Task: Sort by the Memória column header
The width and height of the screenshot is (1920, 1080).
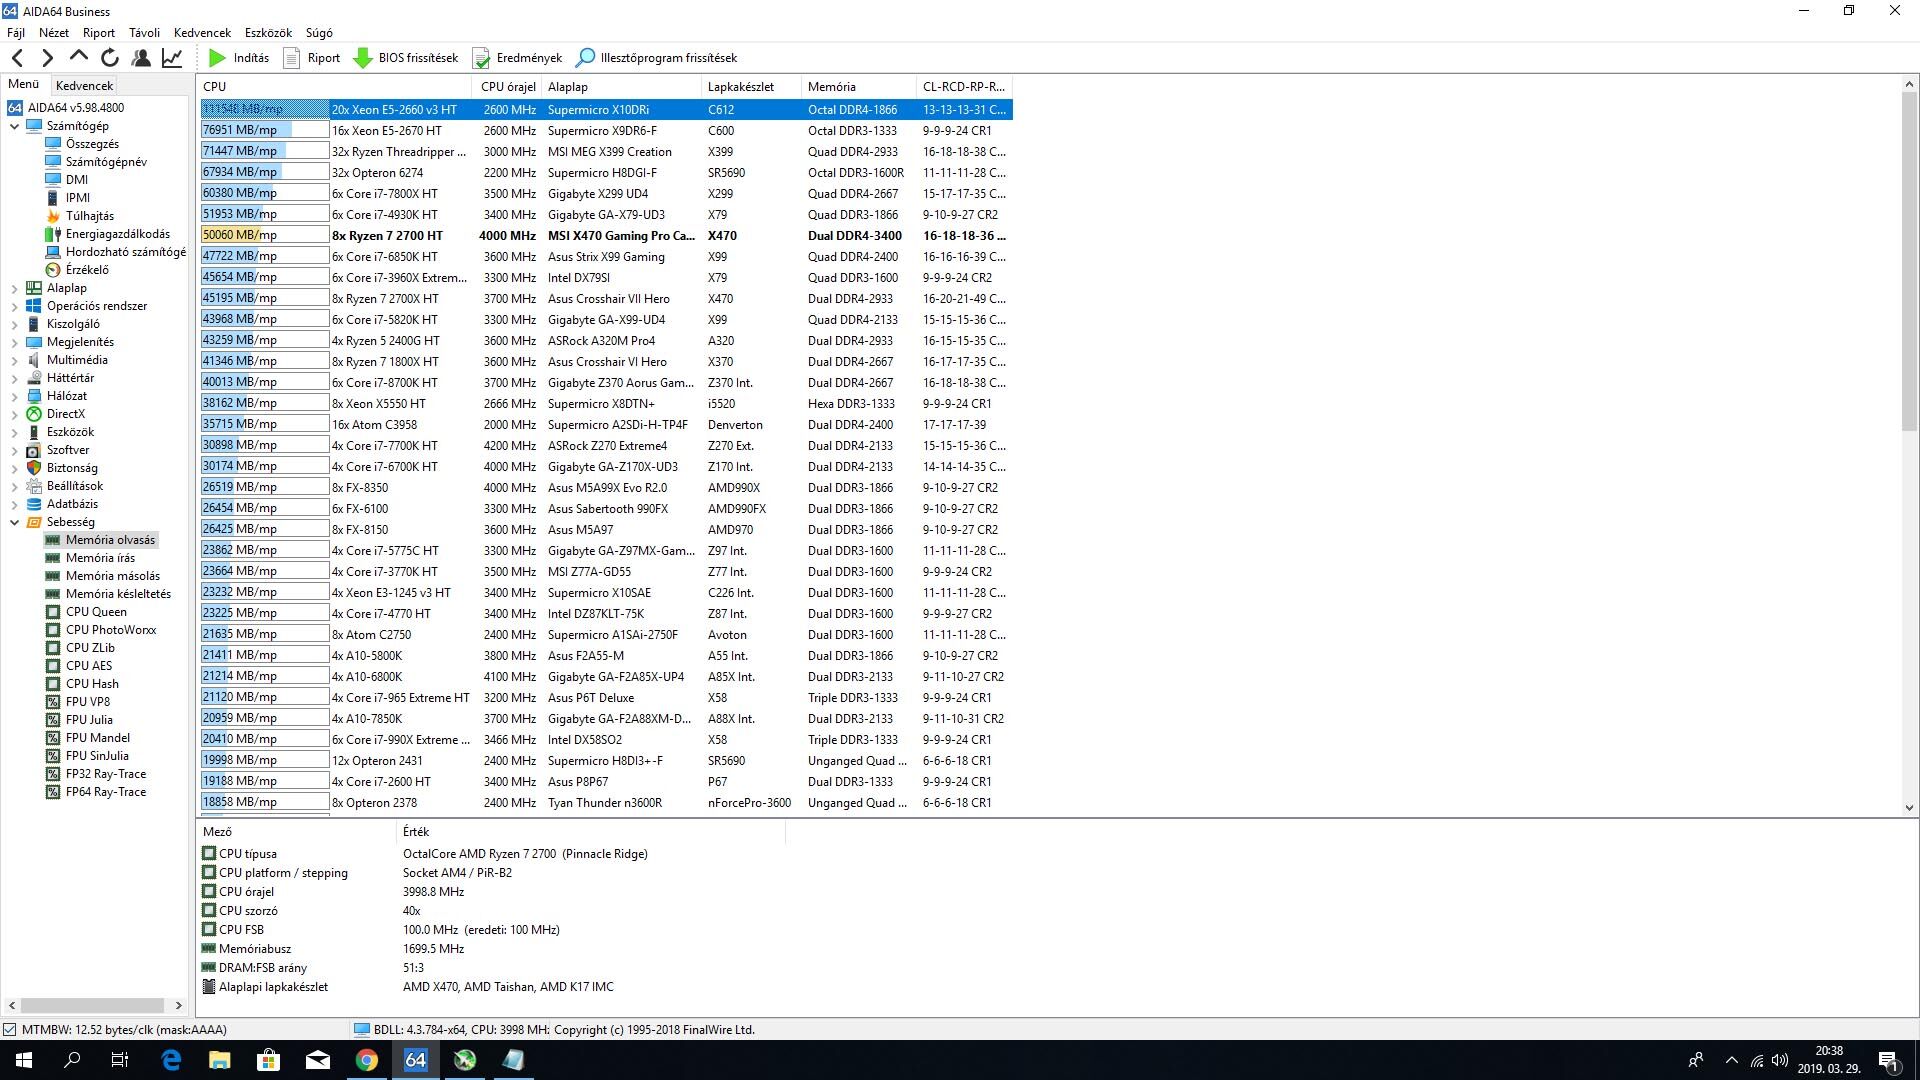Action: pos(858,87)
